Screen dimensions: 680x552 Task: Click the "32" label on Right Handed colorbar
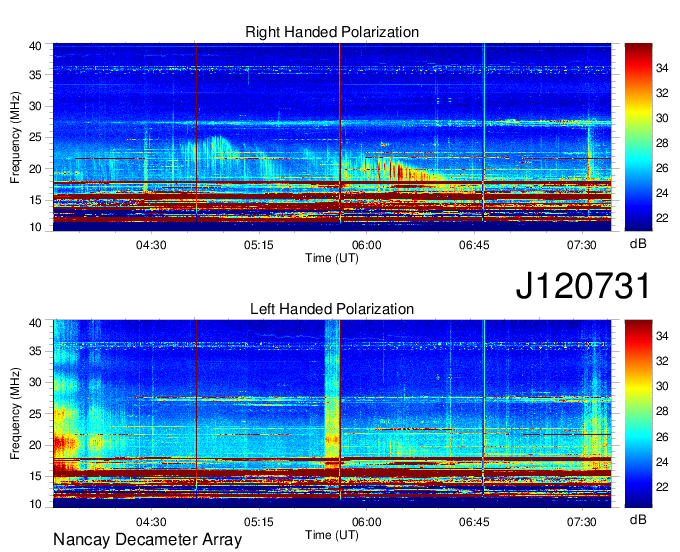tap(662, 93)
